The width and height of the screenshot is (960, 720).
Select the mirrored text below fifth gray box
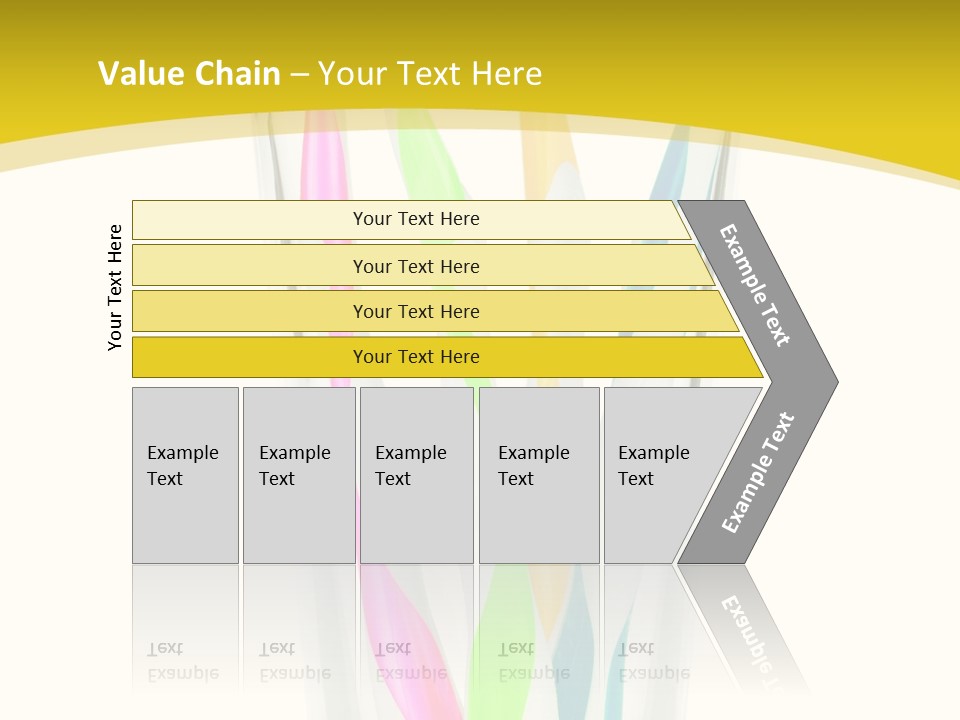click(654, 662)
